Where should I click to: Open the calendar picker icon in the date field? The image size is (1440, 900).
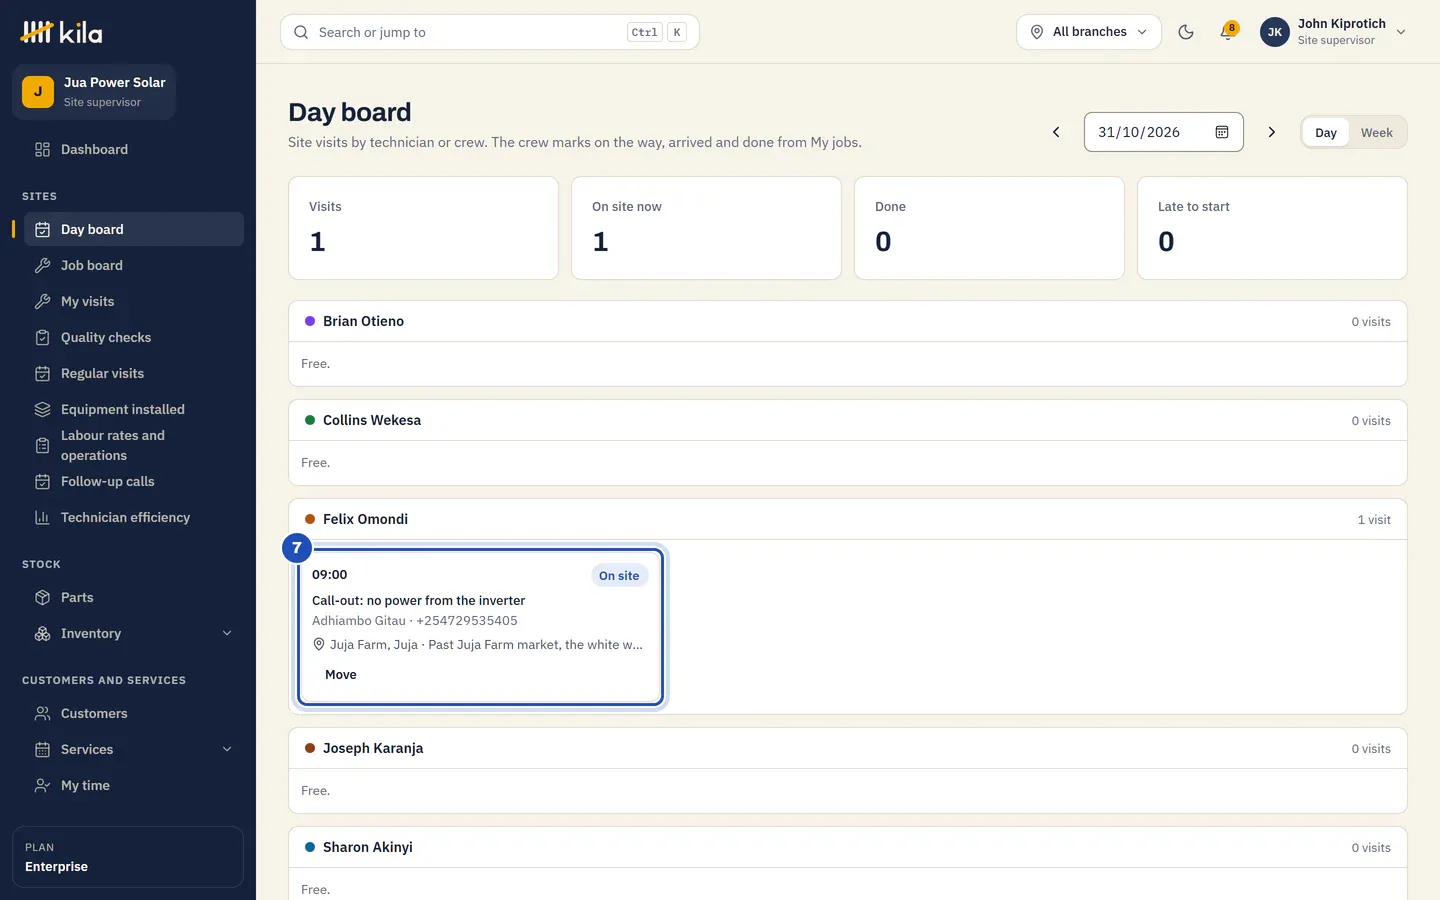point(1222,132)
